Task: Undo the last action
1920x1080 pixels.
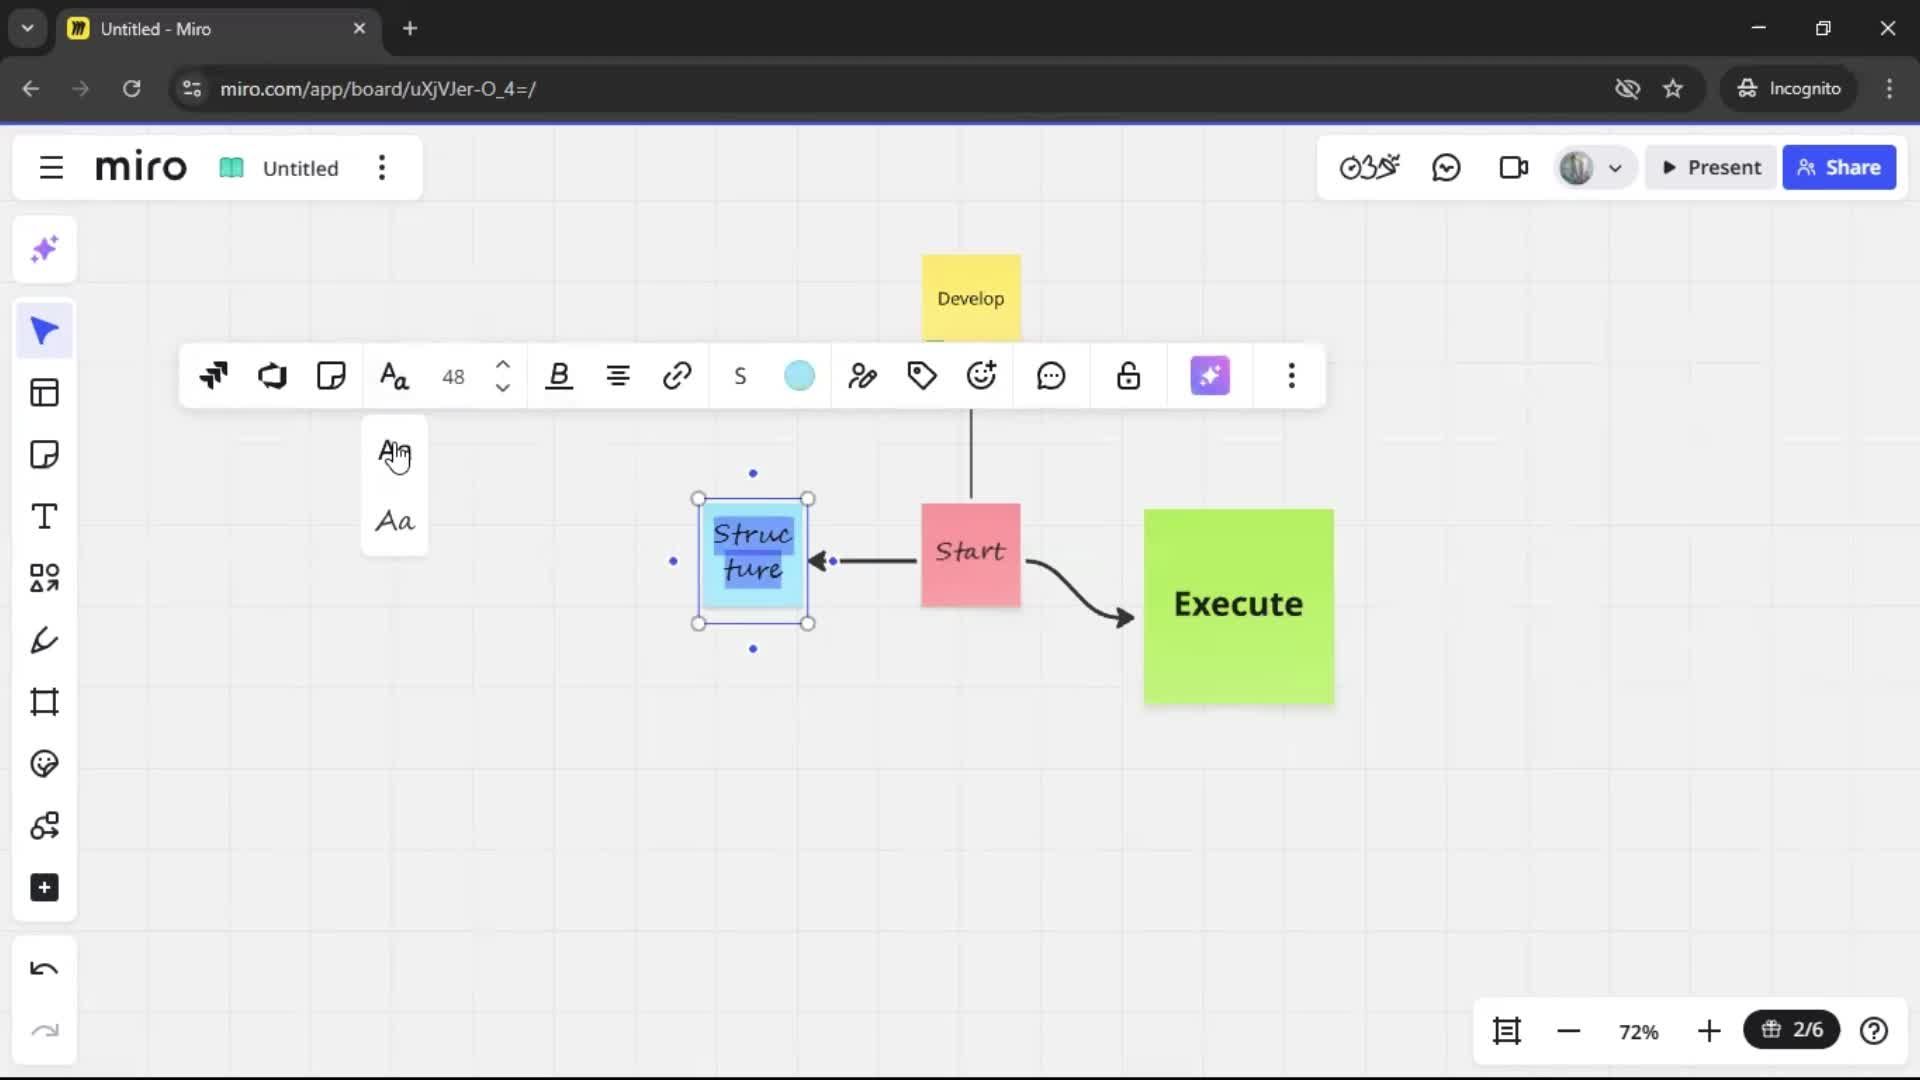Action: pos(44,969)
